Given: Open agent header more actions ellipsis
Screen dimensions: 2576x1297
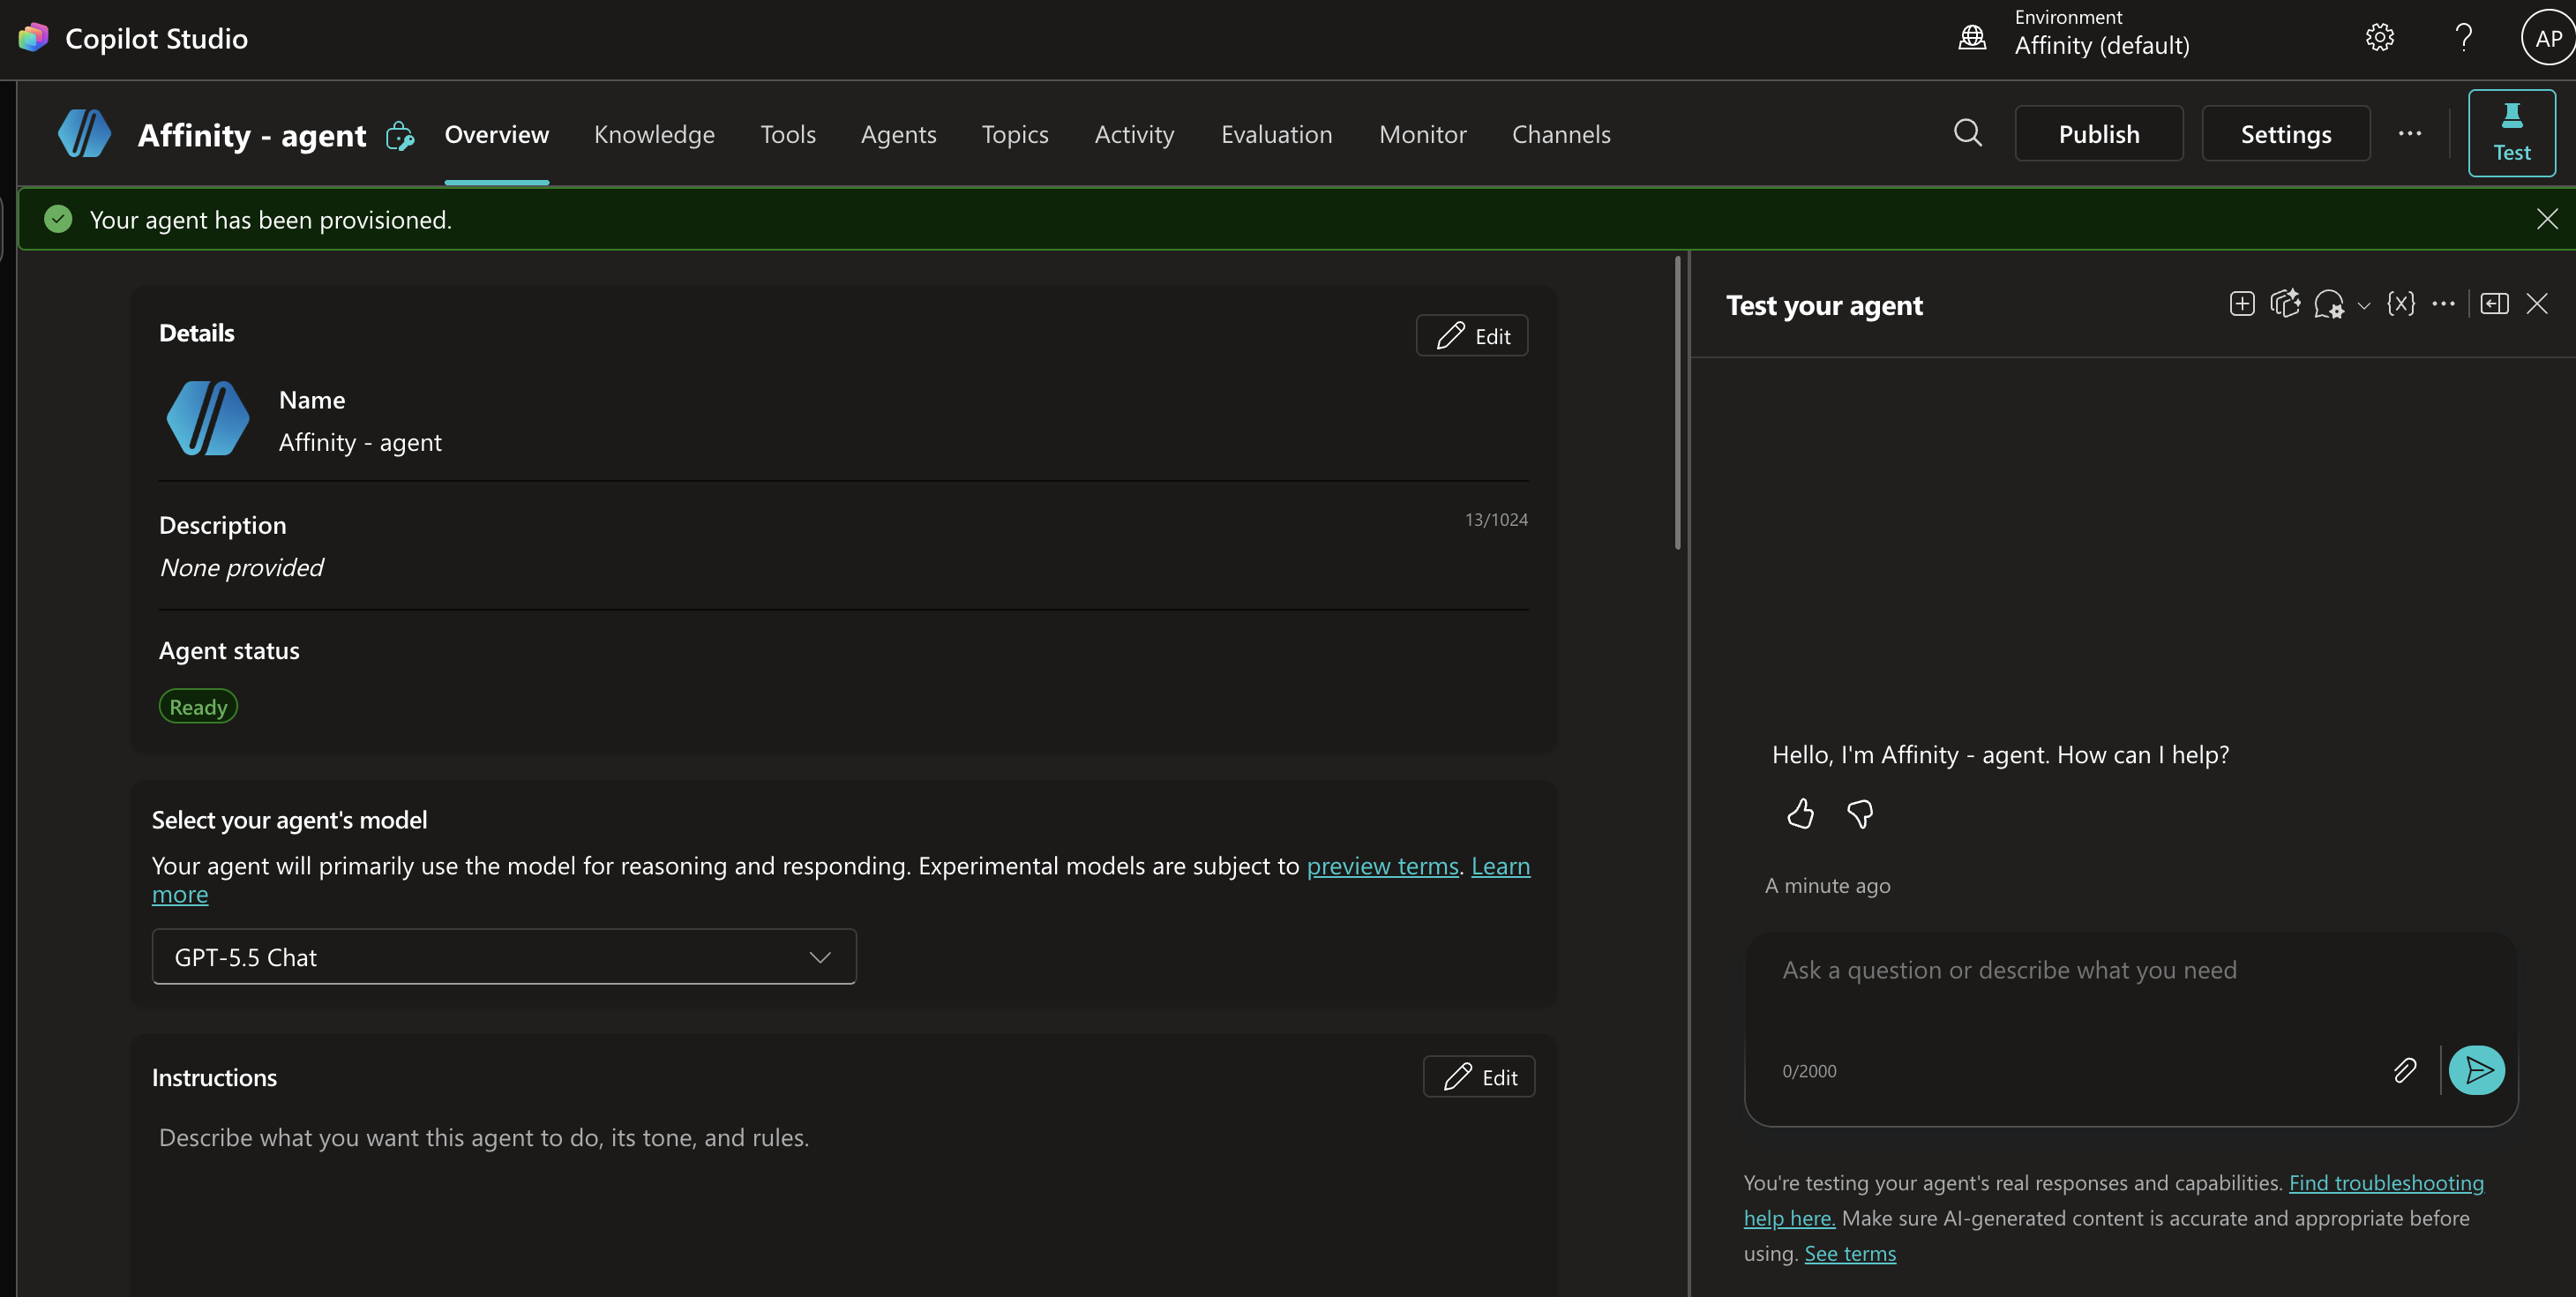Looking at the screenshot, I should pos(2410,133).
